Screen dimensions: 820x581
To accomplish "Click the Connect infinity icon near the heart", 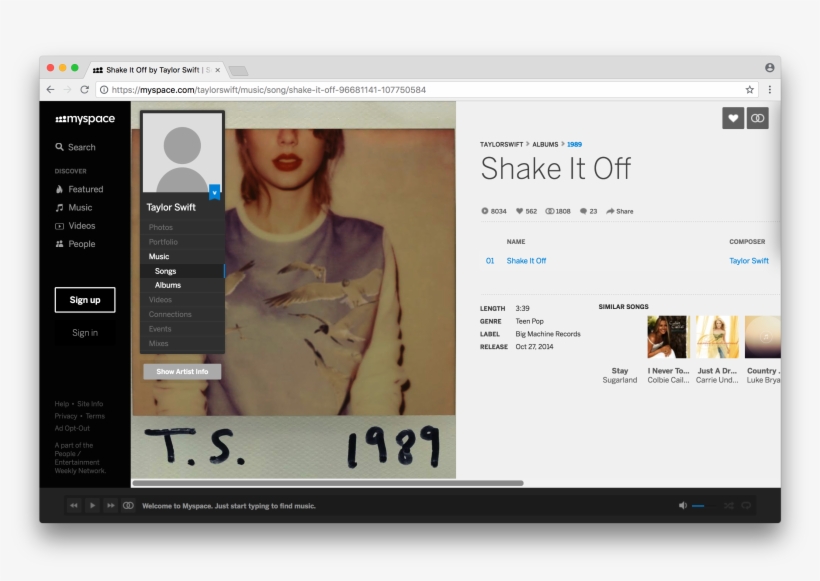I will 757,117.
